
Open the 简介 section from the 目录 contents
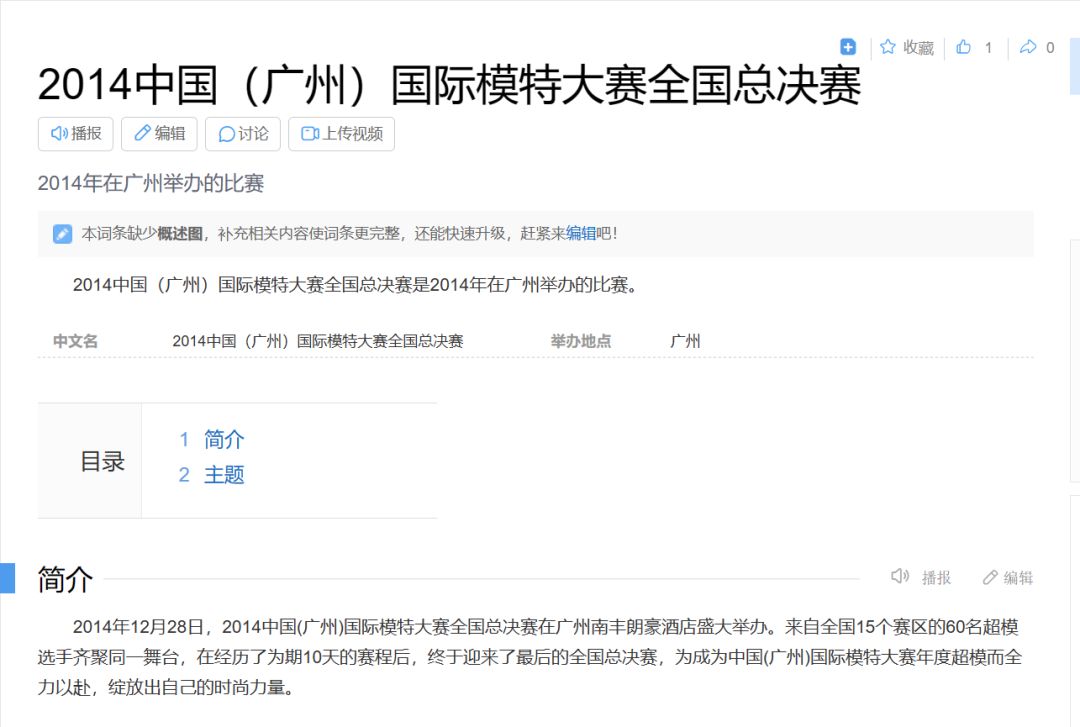coord(224,439)
